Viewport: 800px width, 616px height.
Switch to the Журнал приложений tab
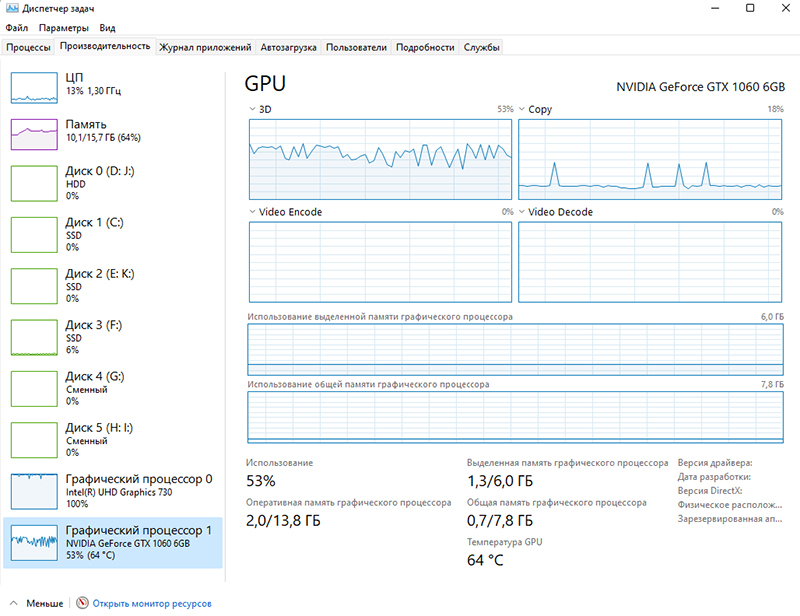205,47
